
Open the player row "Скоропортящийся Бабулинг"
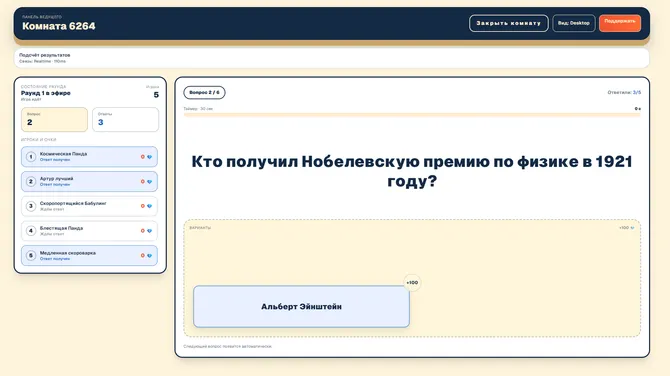click(89, 206)
